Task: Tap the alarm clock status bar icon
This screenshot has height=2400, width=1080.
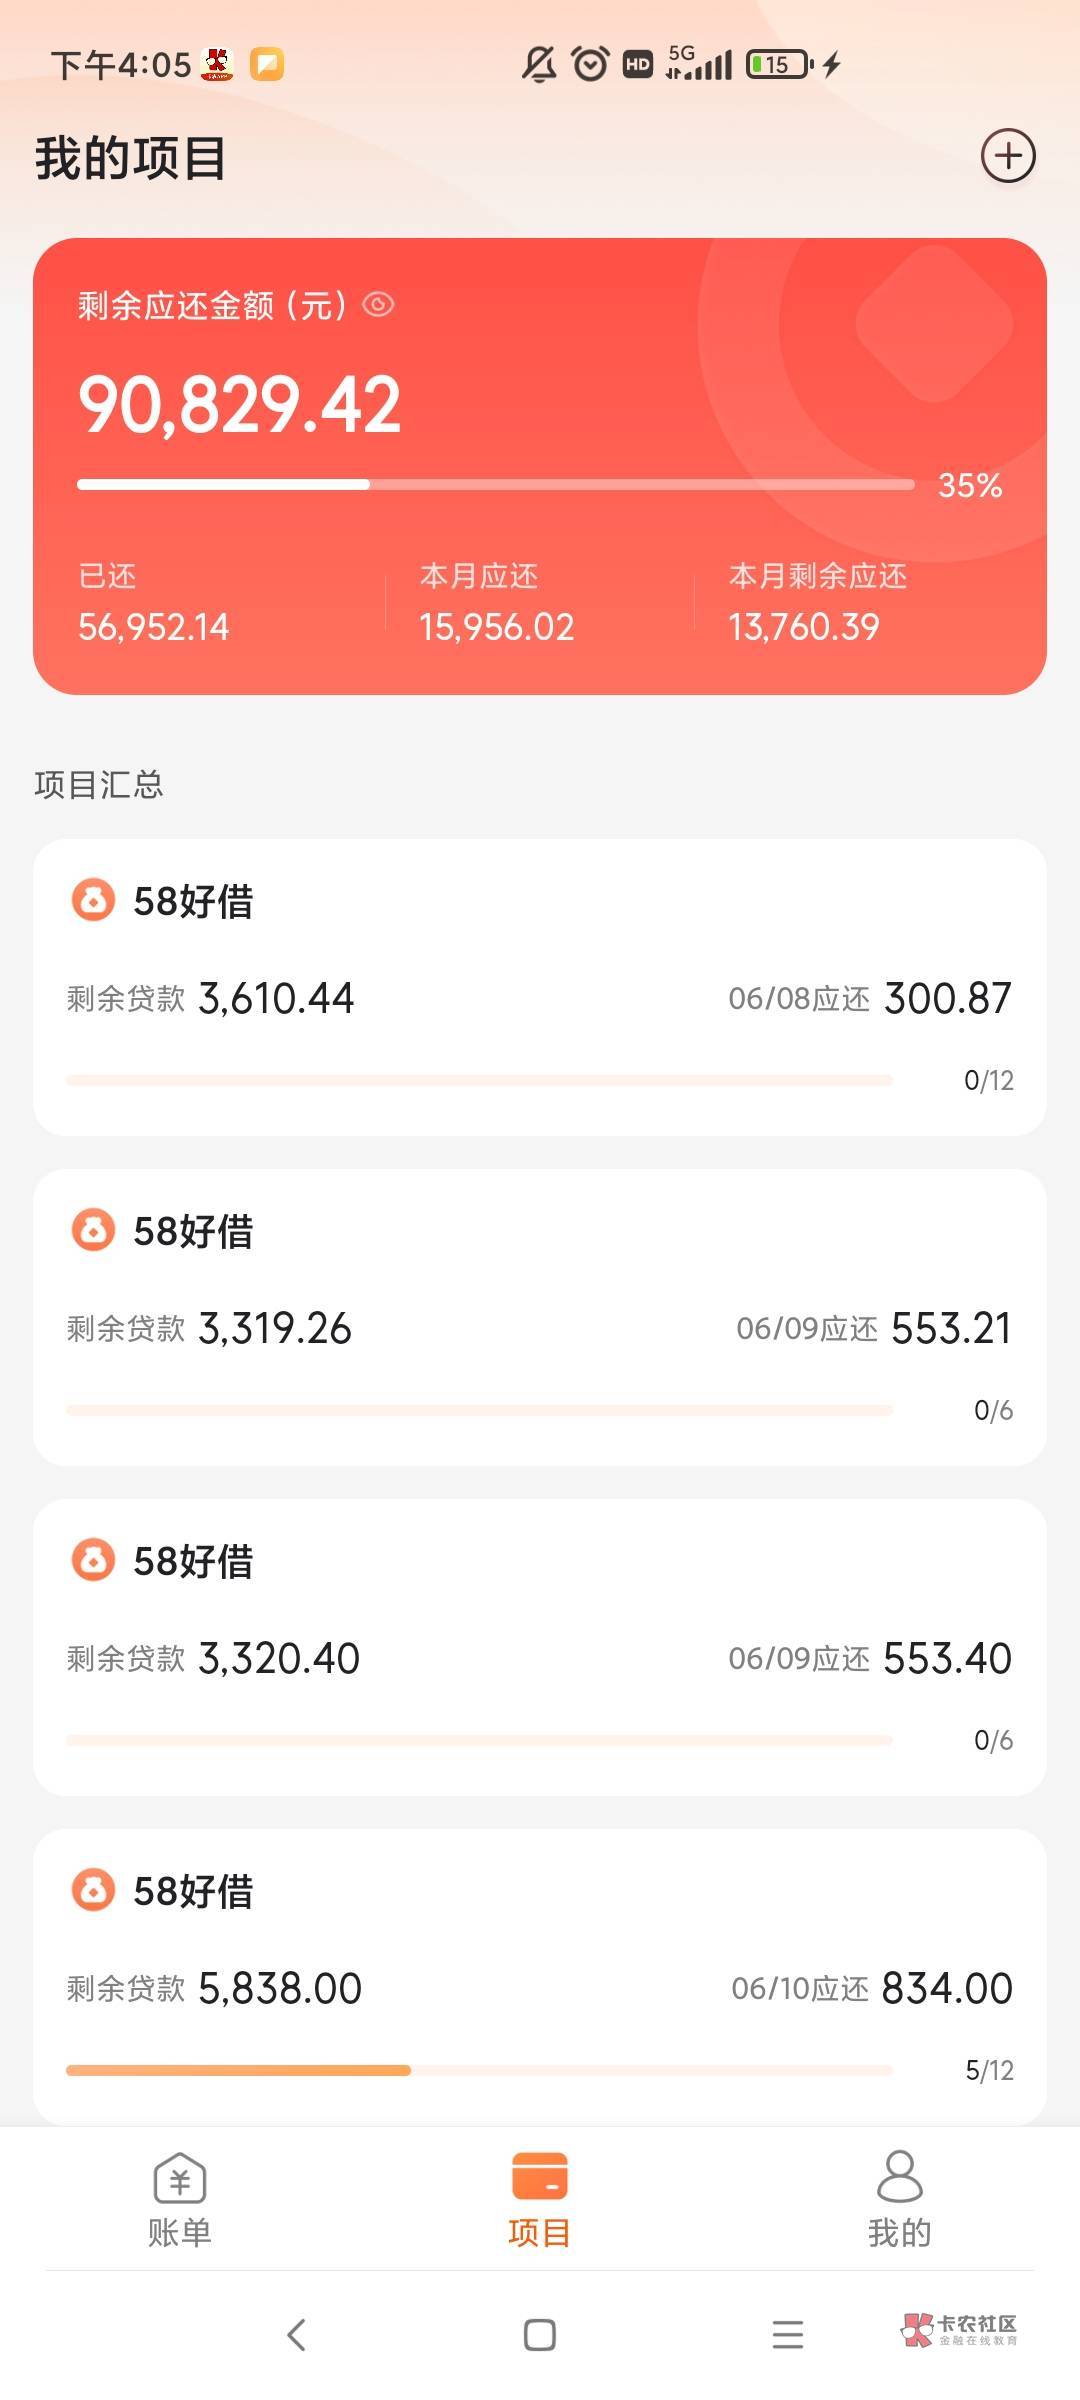Action: point(590,65)
